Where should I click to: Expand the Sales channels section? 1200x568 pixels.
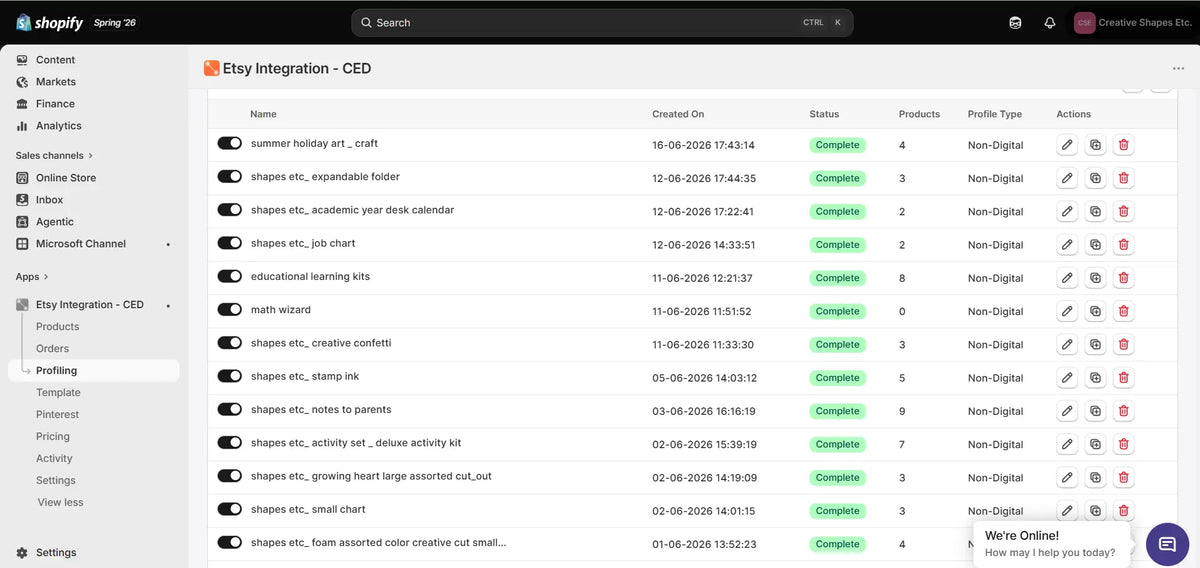[54, 155]
